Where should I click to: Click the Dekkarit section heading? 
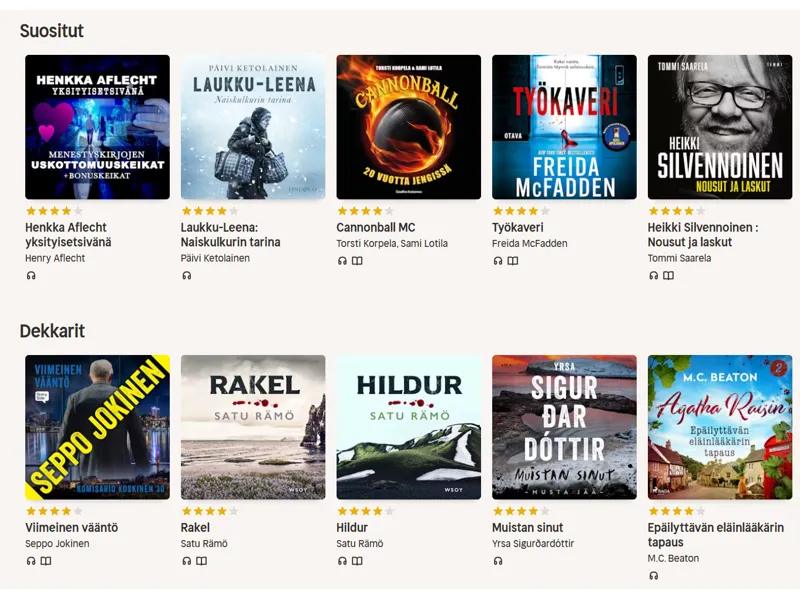pyautogui.click(x=52, y=331)
